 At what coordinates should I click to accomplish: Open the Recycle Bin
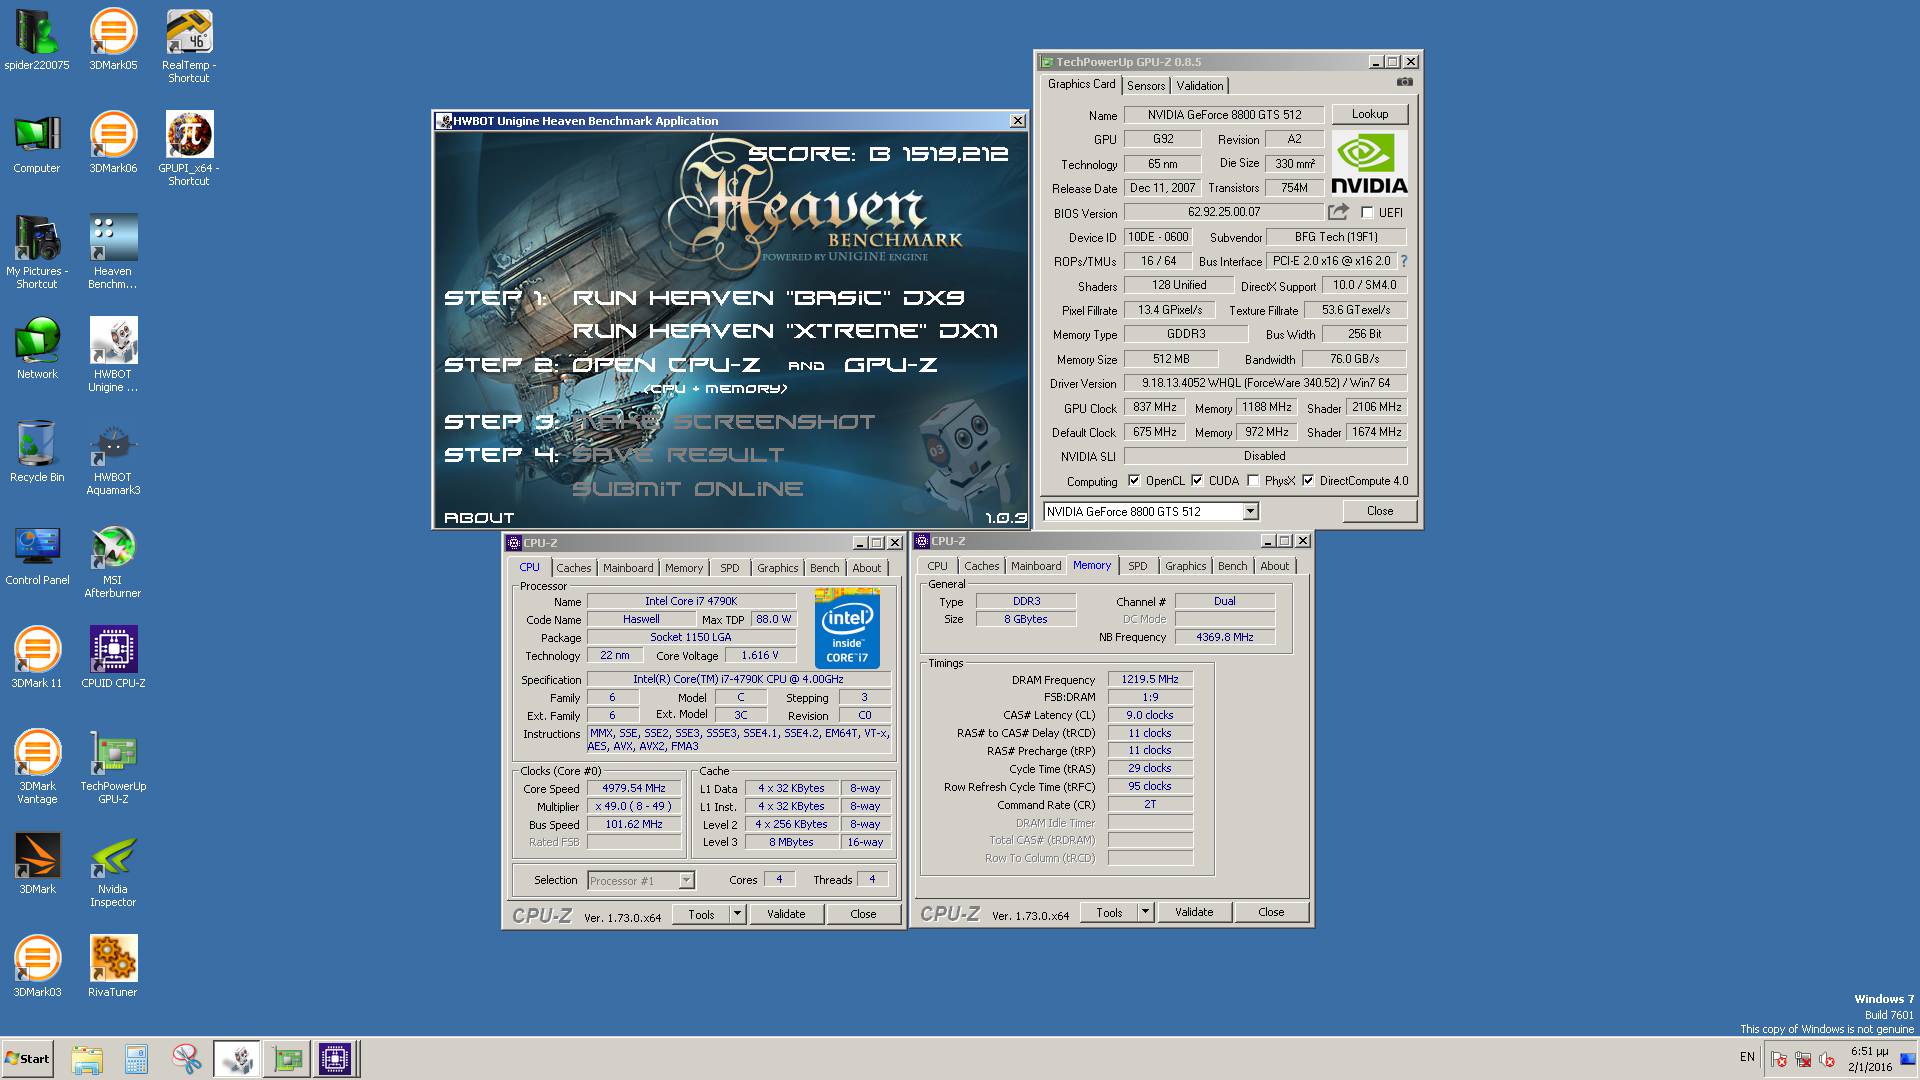coord(37,452)
